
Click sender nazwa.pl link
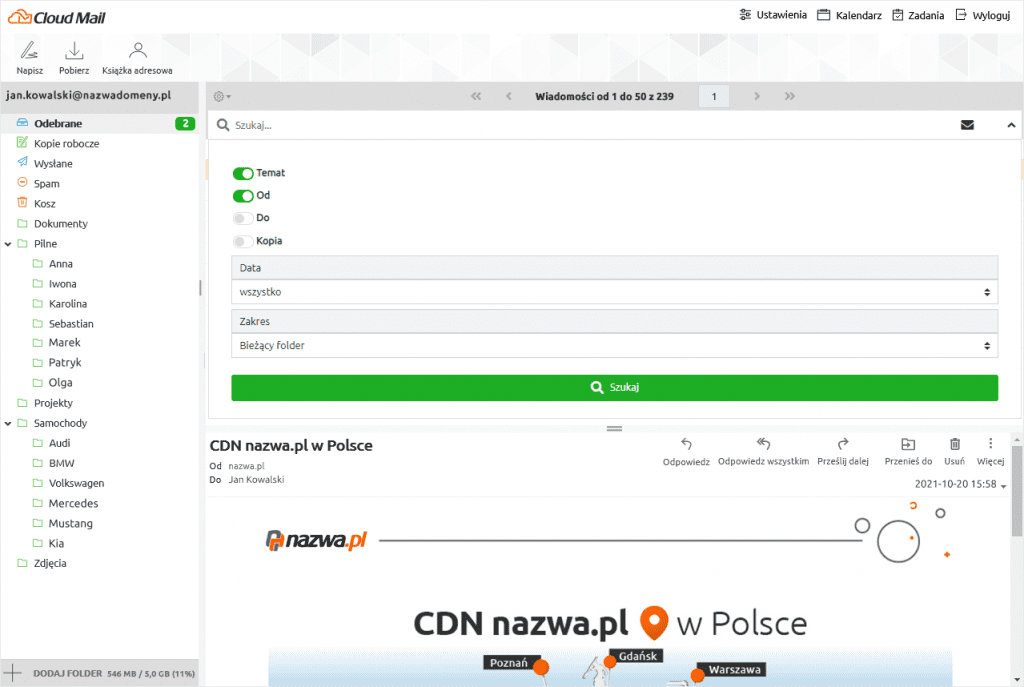click(246, 466)
